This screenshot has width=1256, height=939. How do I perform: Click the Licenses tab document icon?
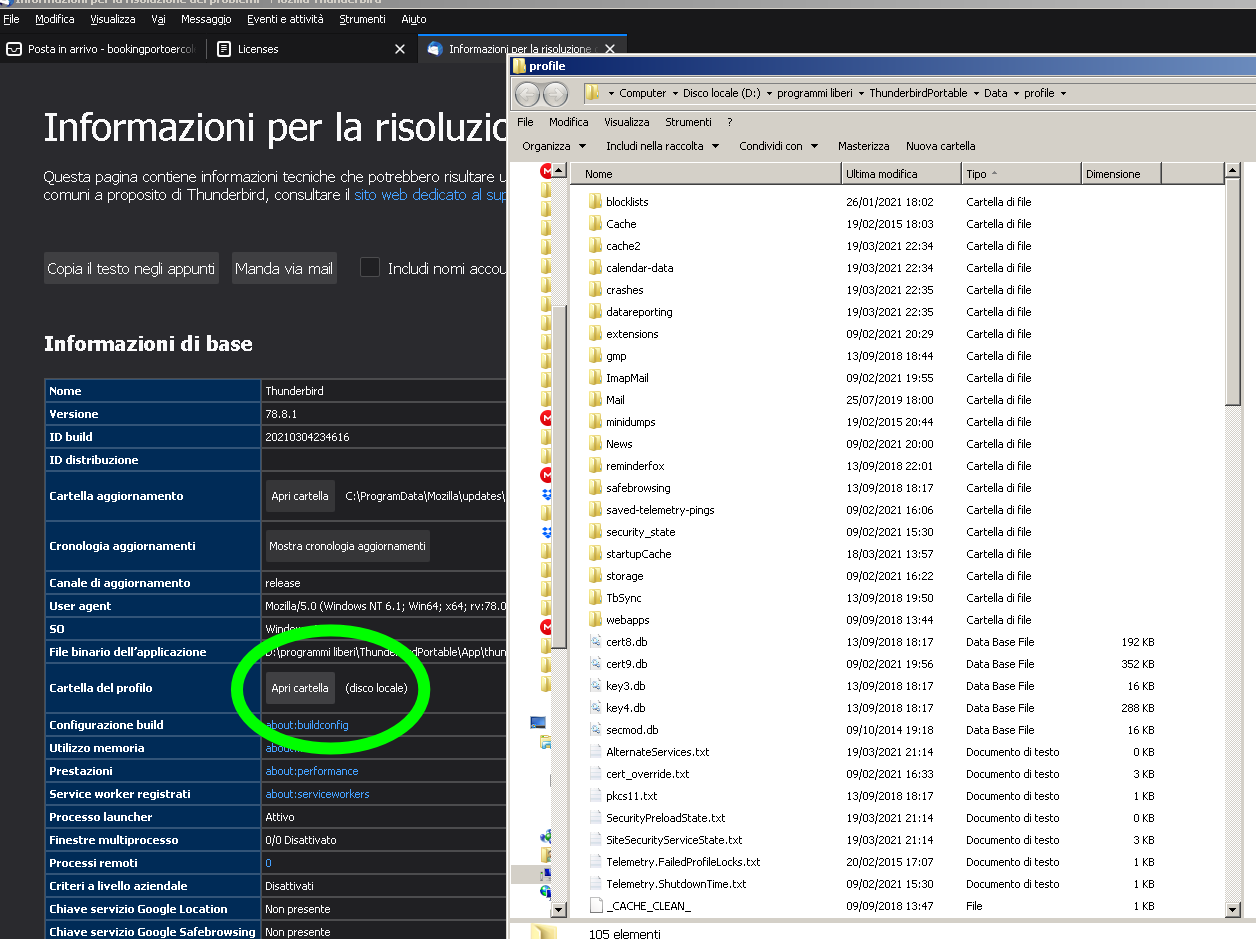[x=224, y=49]
